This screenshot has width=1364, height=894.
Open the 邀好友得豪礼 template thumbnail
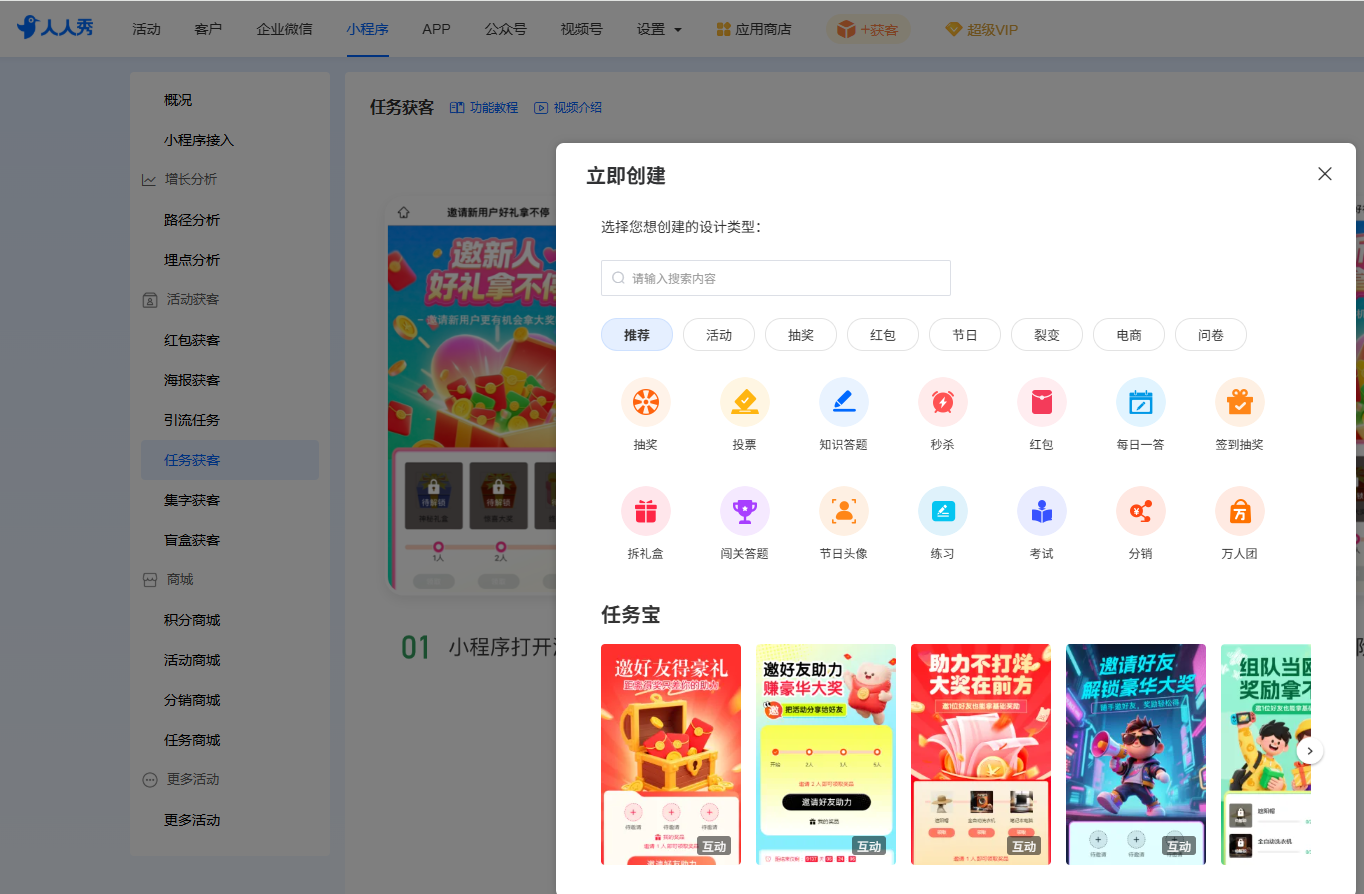[670, 754]
